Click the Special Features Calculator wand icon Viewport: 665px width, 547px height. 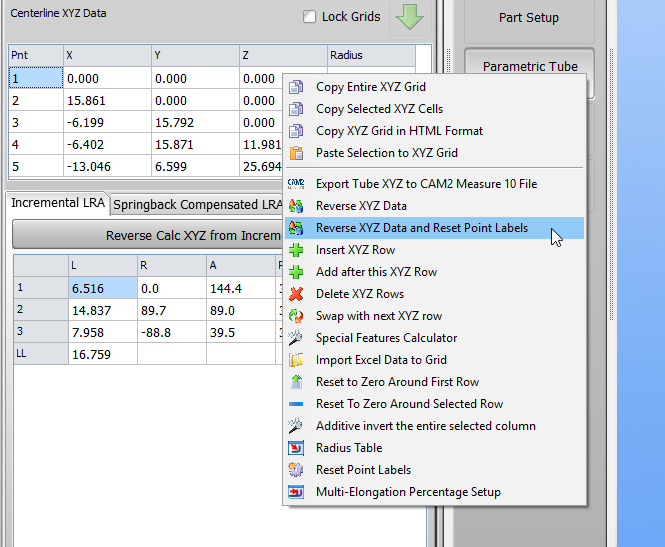pos(296,338)
